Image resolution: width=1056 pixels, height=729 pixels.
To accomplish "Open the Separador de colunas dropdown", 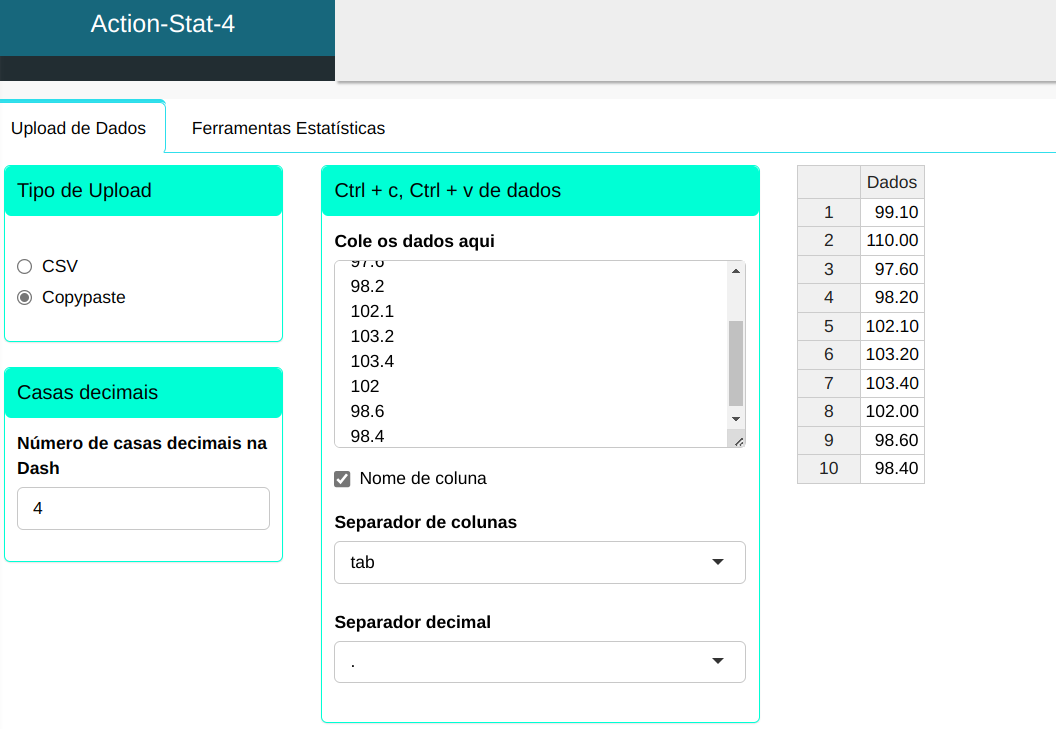I will 539,562.
